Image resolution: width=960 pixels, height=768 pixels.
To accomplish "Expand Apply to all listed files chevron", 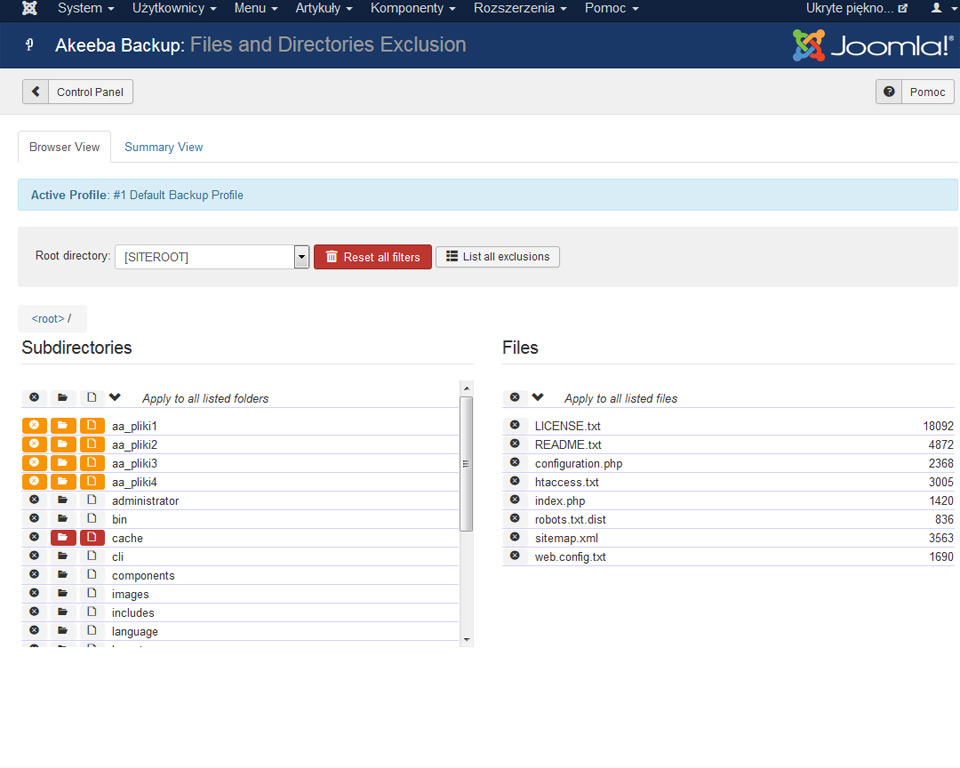I will (x=538, y=397).
